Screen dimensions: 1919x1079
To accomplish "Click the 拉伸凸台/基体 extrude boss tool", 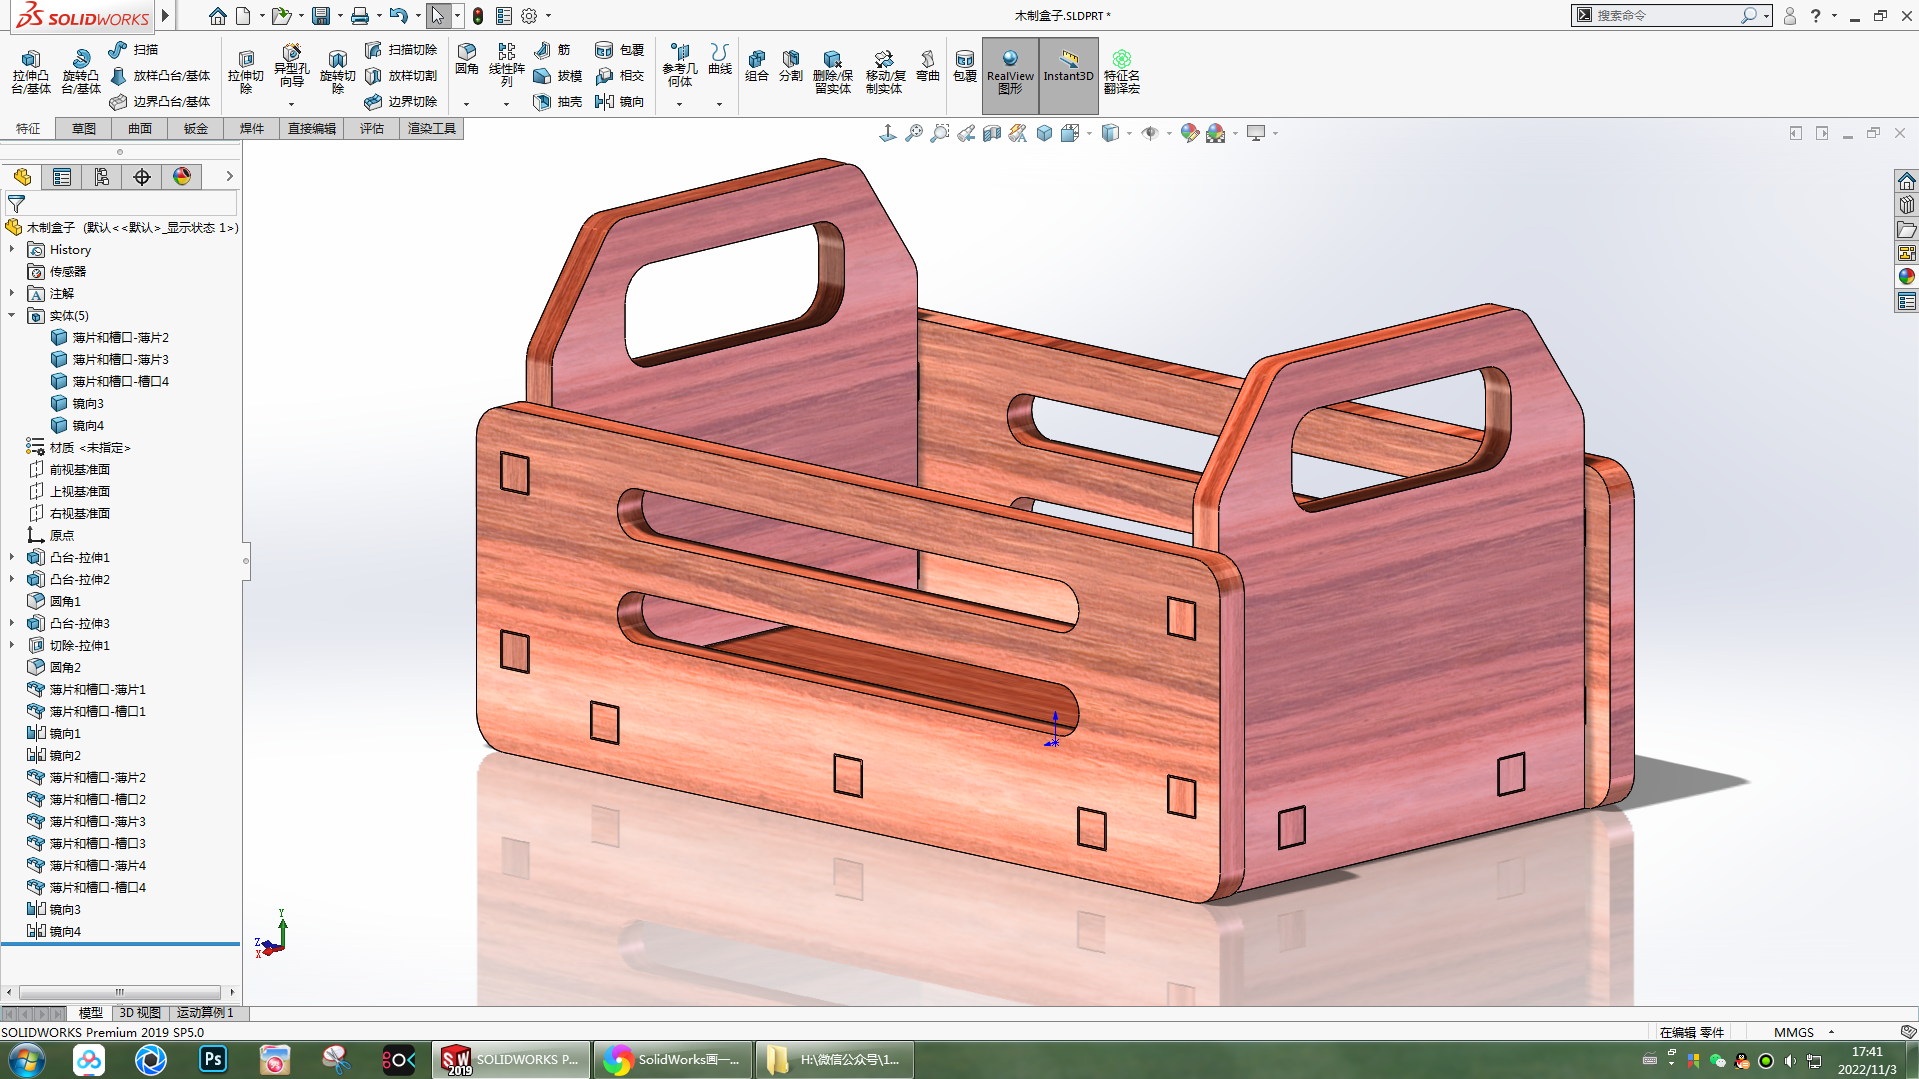I will (30, 72).
